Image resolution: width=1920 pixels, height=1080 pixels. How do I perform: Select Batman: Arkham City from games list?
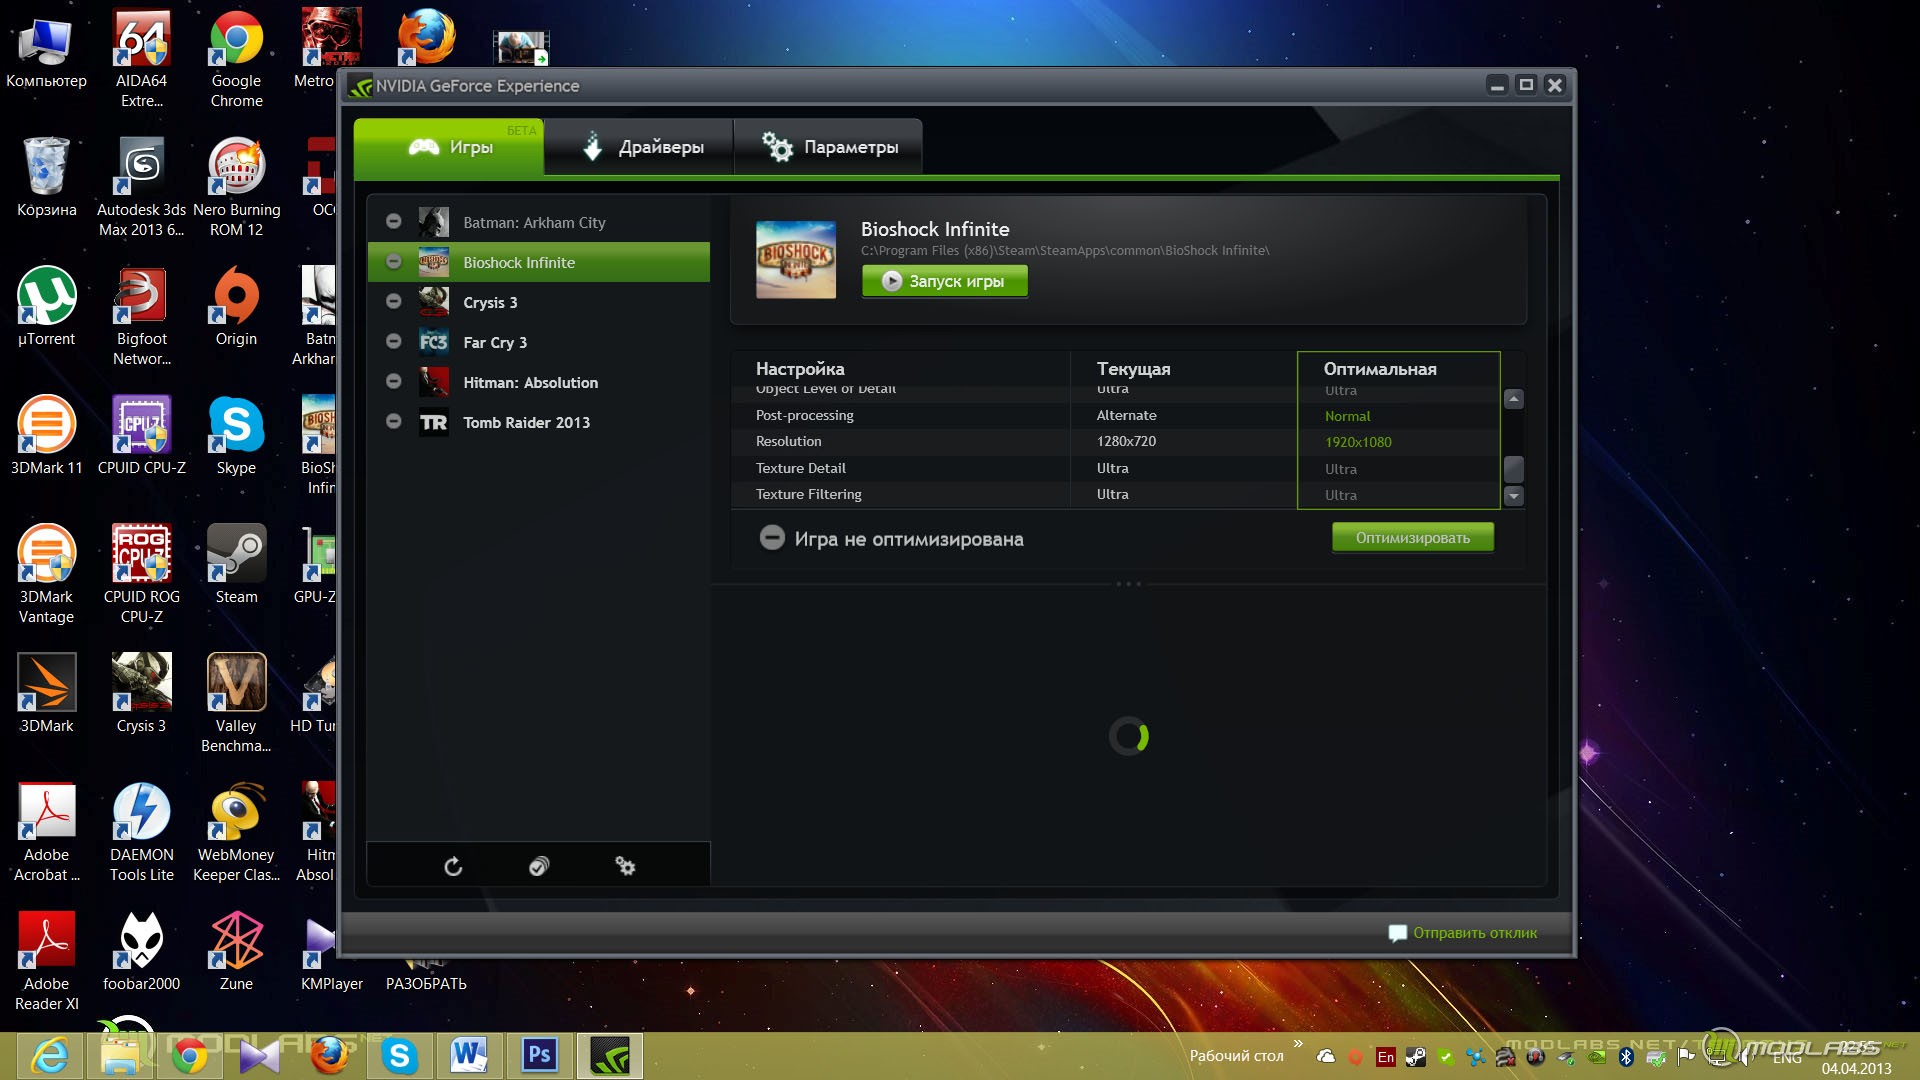pos(534,222)
